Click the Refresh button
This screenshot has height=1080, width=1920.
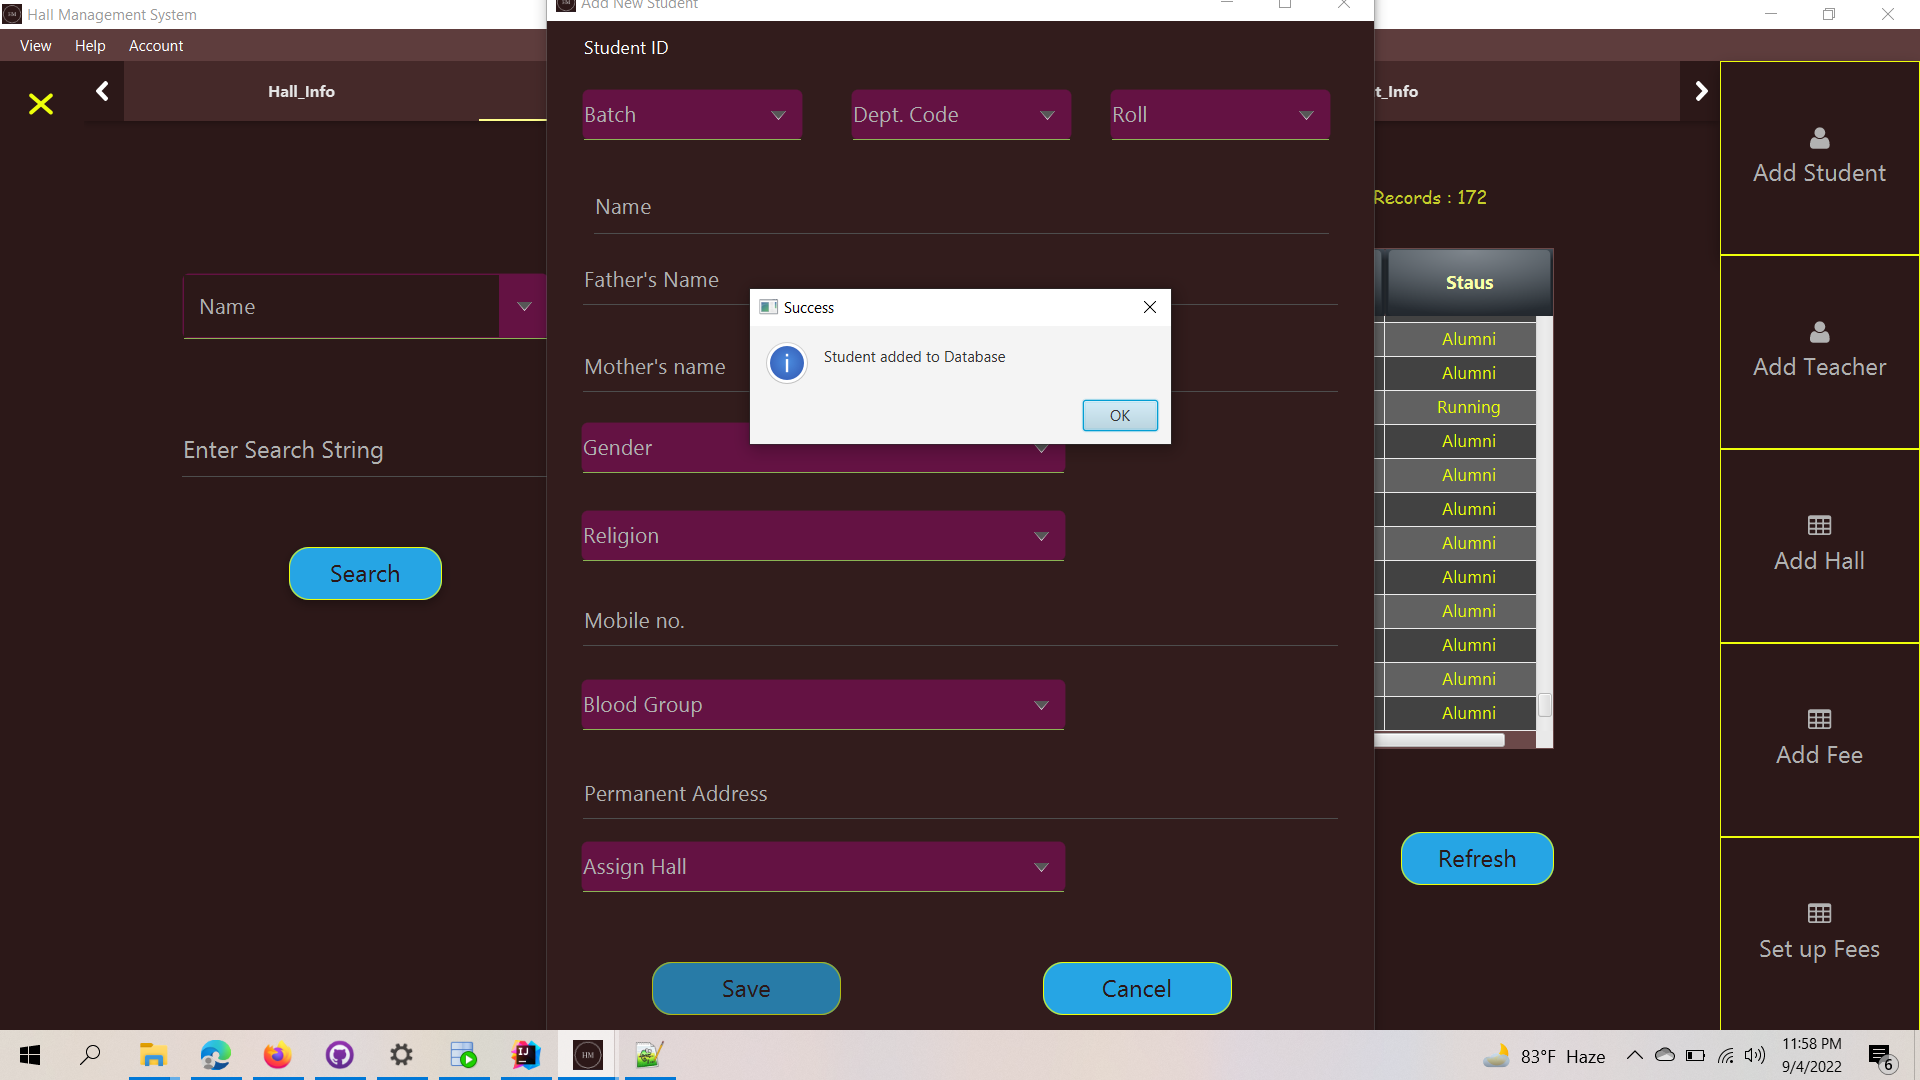(x=1477, y=858)
